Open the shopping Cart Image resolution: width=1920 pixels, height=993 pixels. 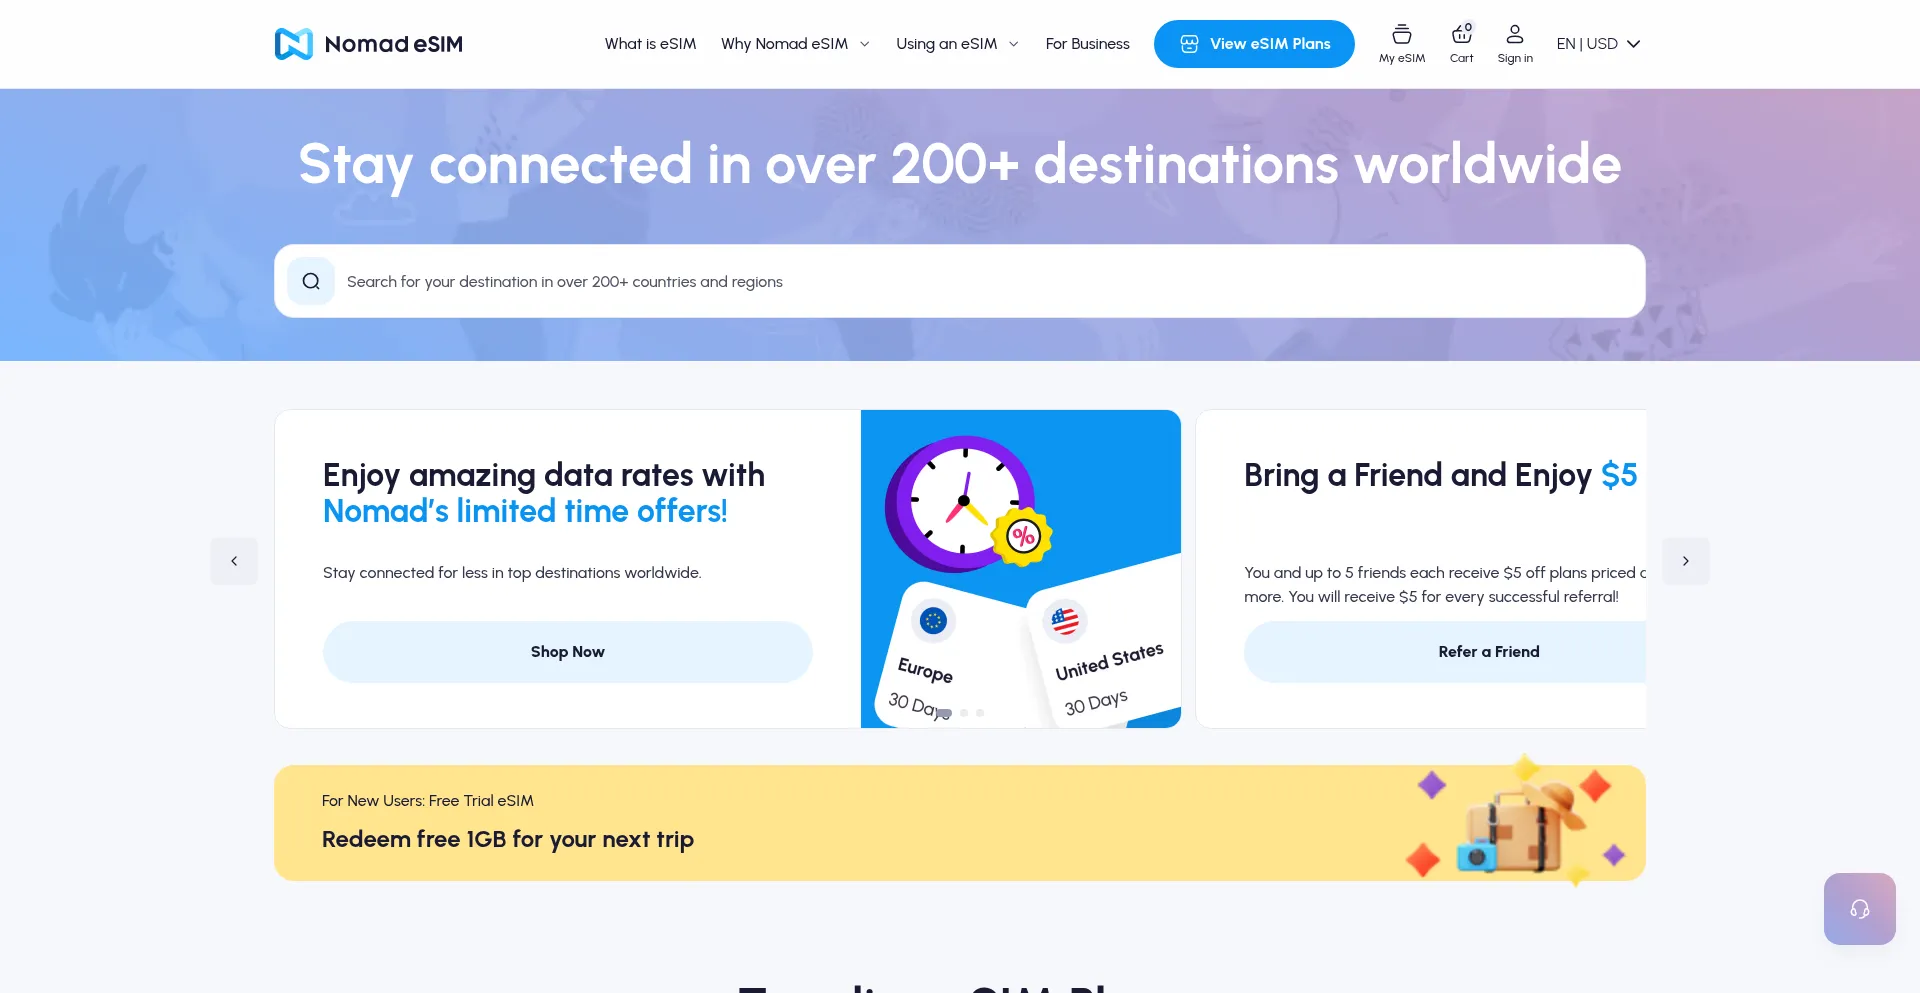[x=1461, y=43]
